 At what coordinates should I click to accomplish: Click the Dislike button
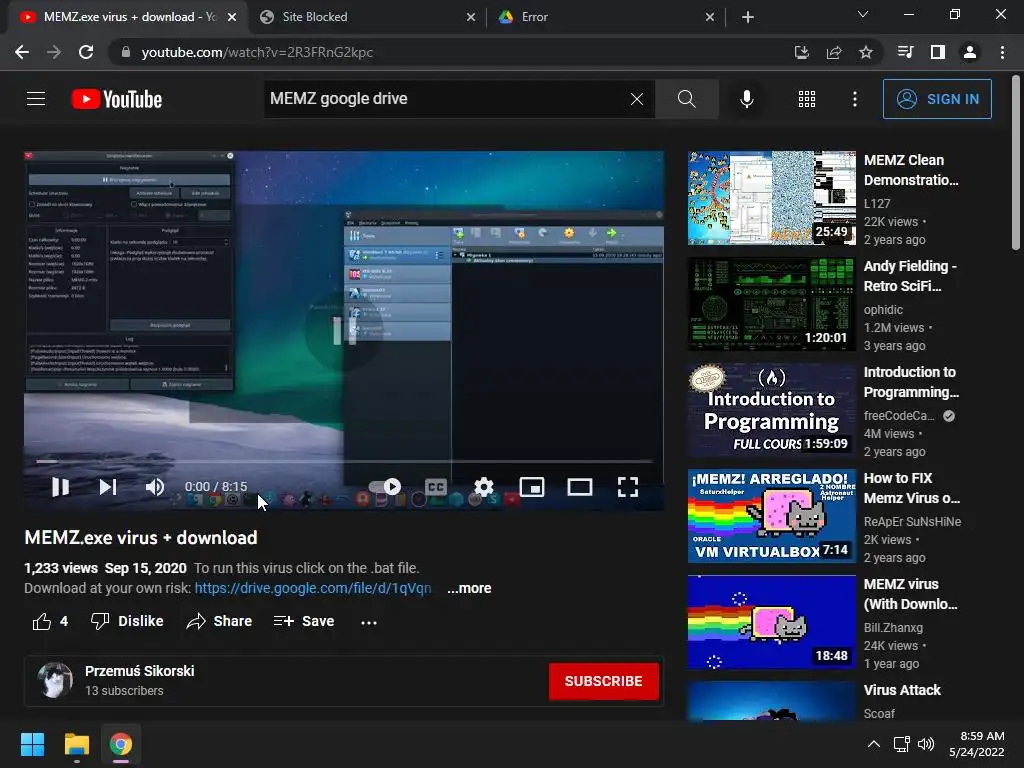pos(127,621)
